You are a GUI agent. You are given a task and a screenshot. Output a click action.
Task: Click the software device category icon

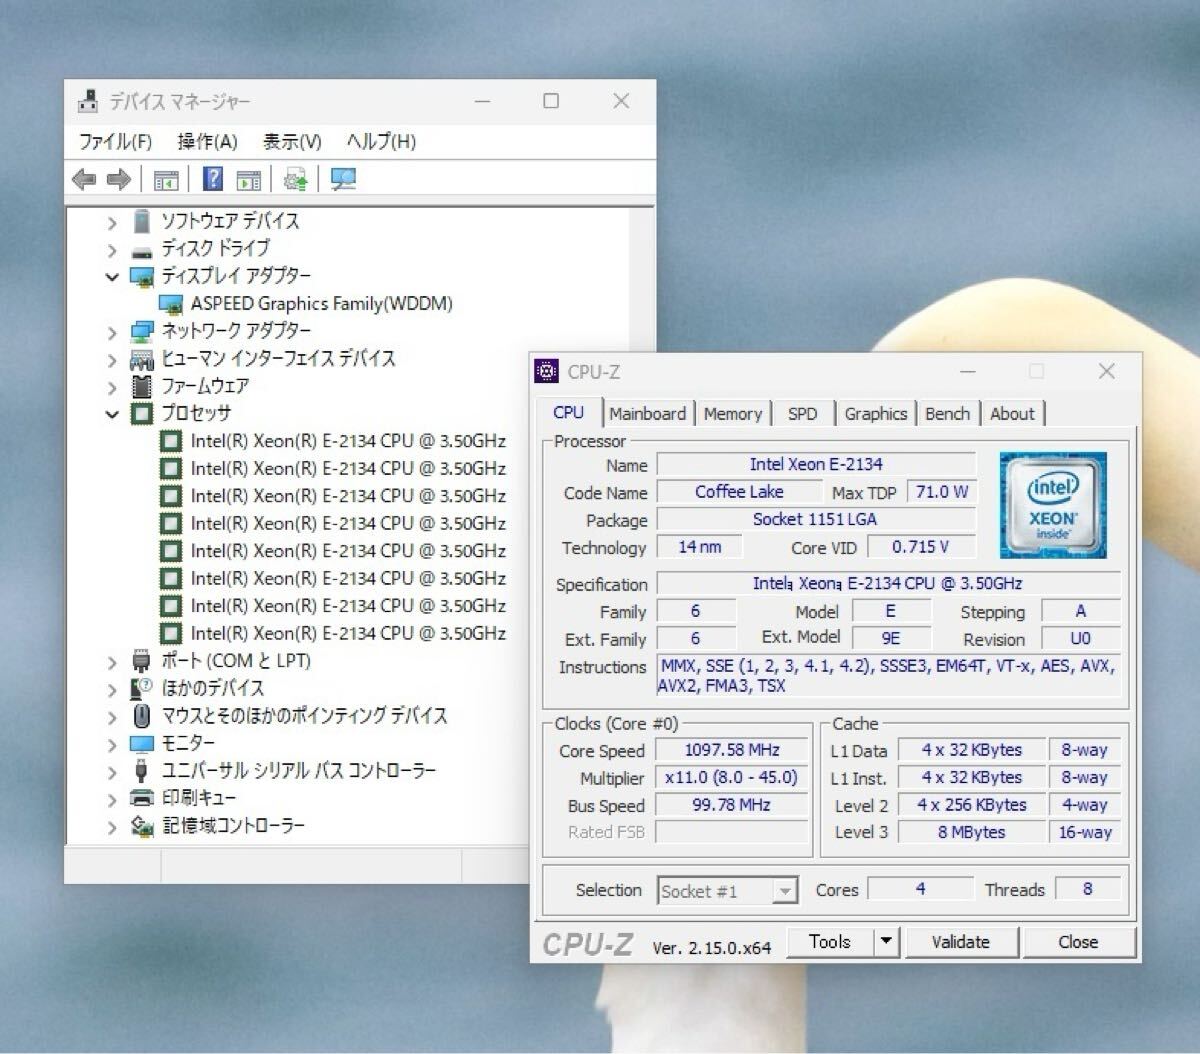pos(141,221)
